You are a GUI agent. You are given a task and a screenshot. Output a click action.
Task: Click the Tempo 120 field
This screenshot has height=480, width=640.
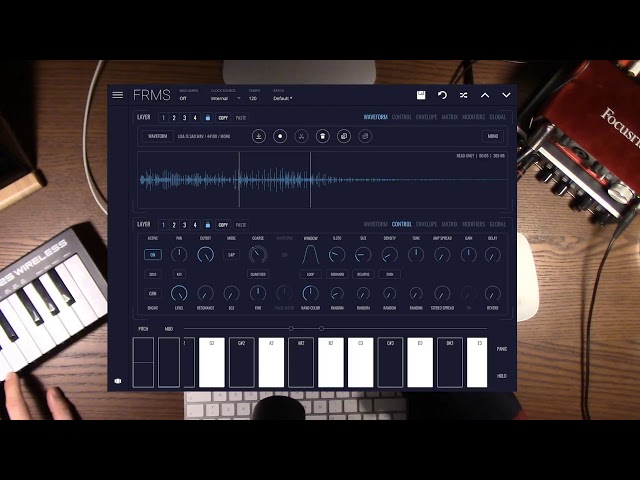(x=253, y=98)
